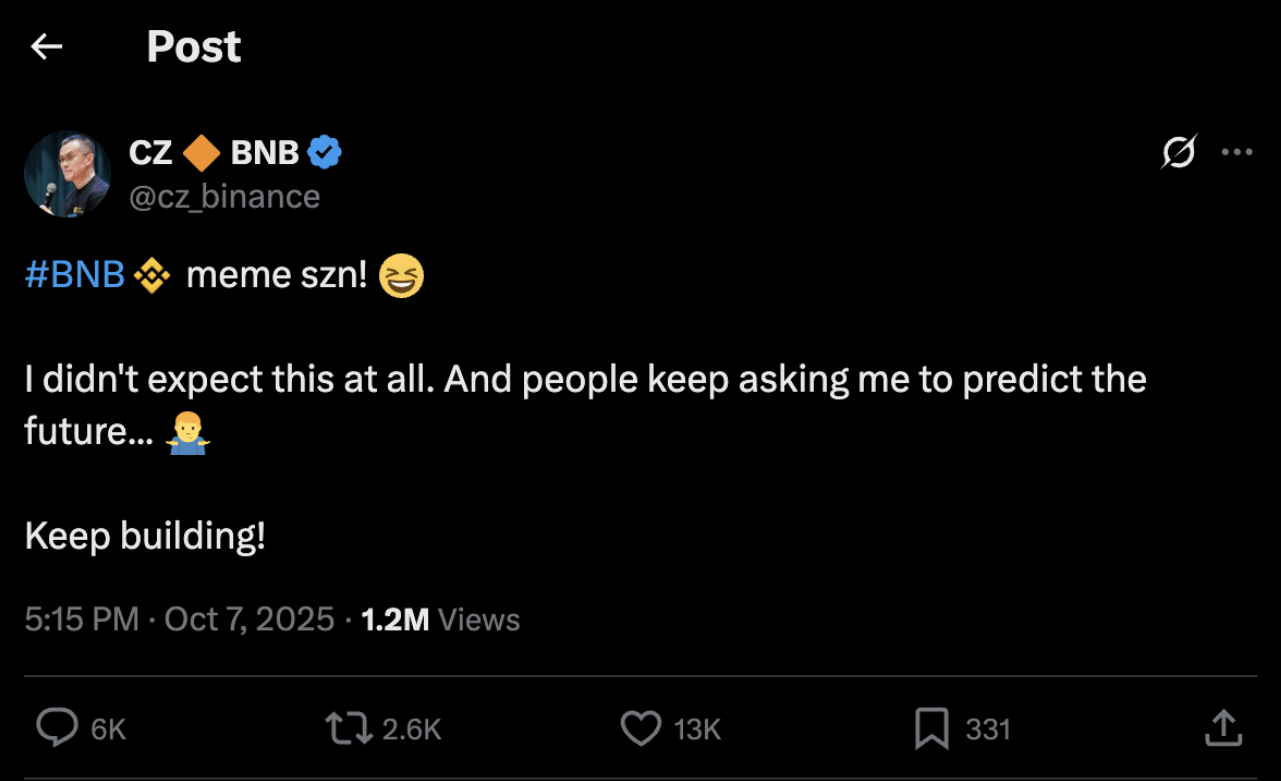
Task: Click the Post header title
Action: [193, 46]
